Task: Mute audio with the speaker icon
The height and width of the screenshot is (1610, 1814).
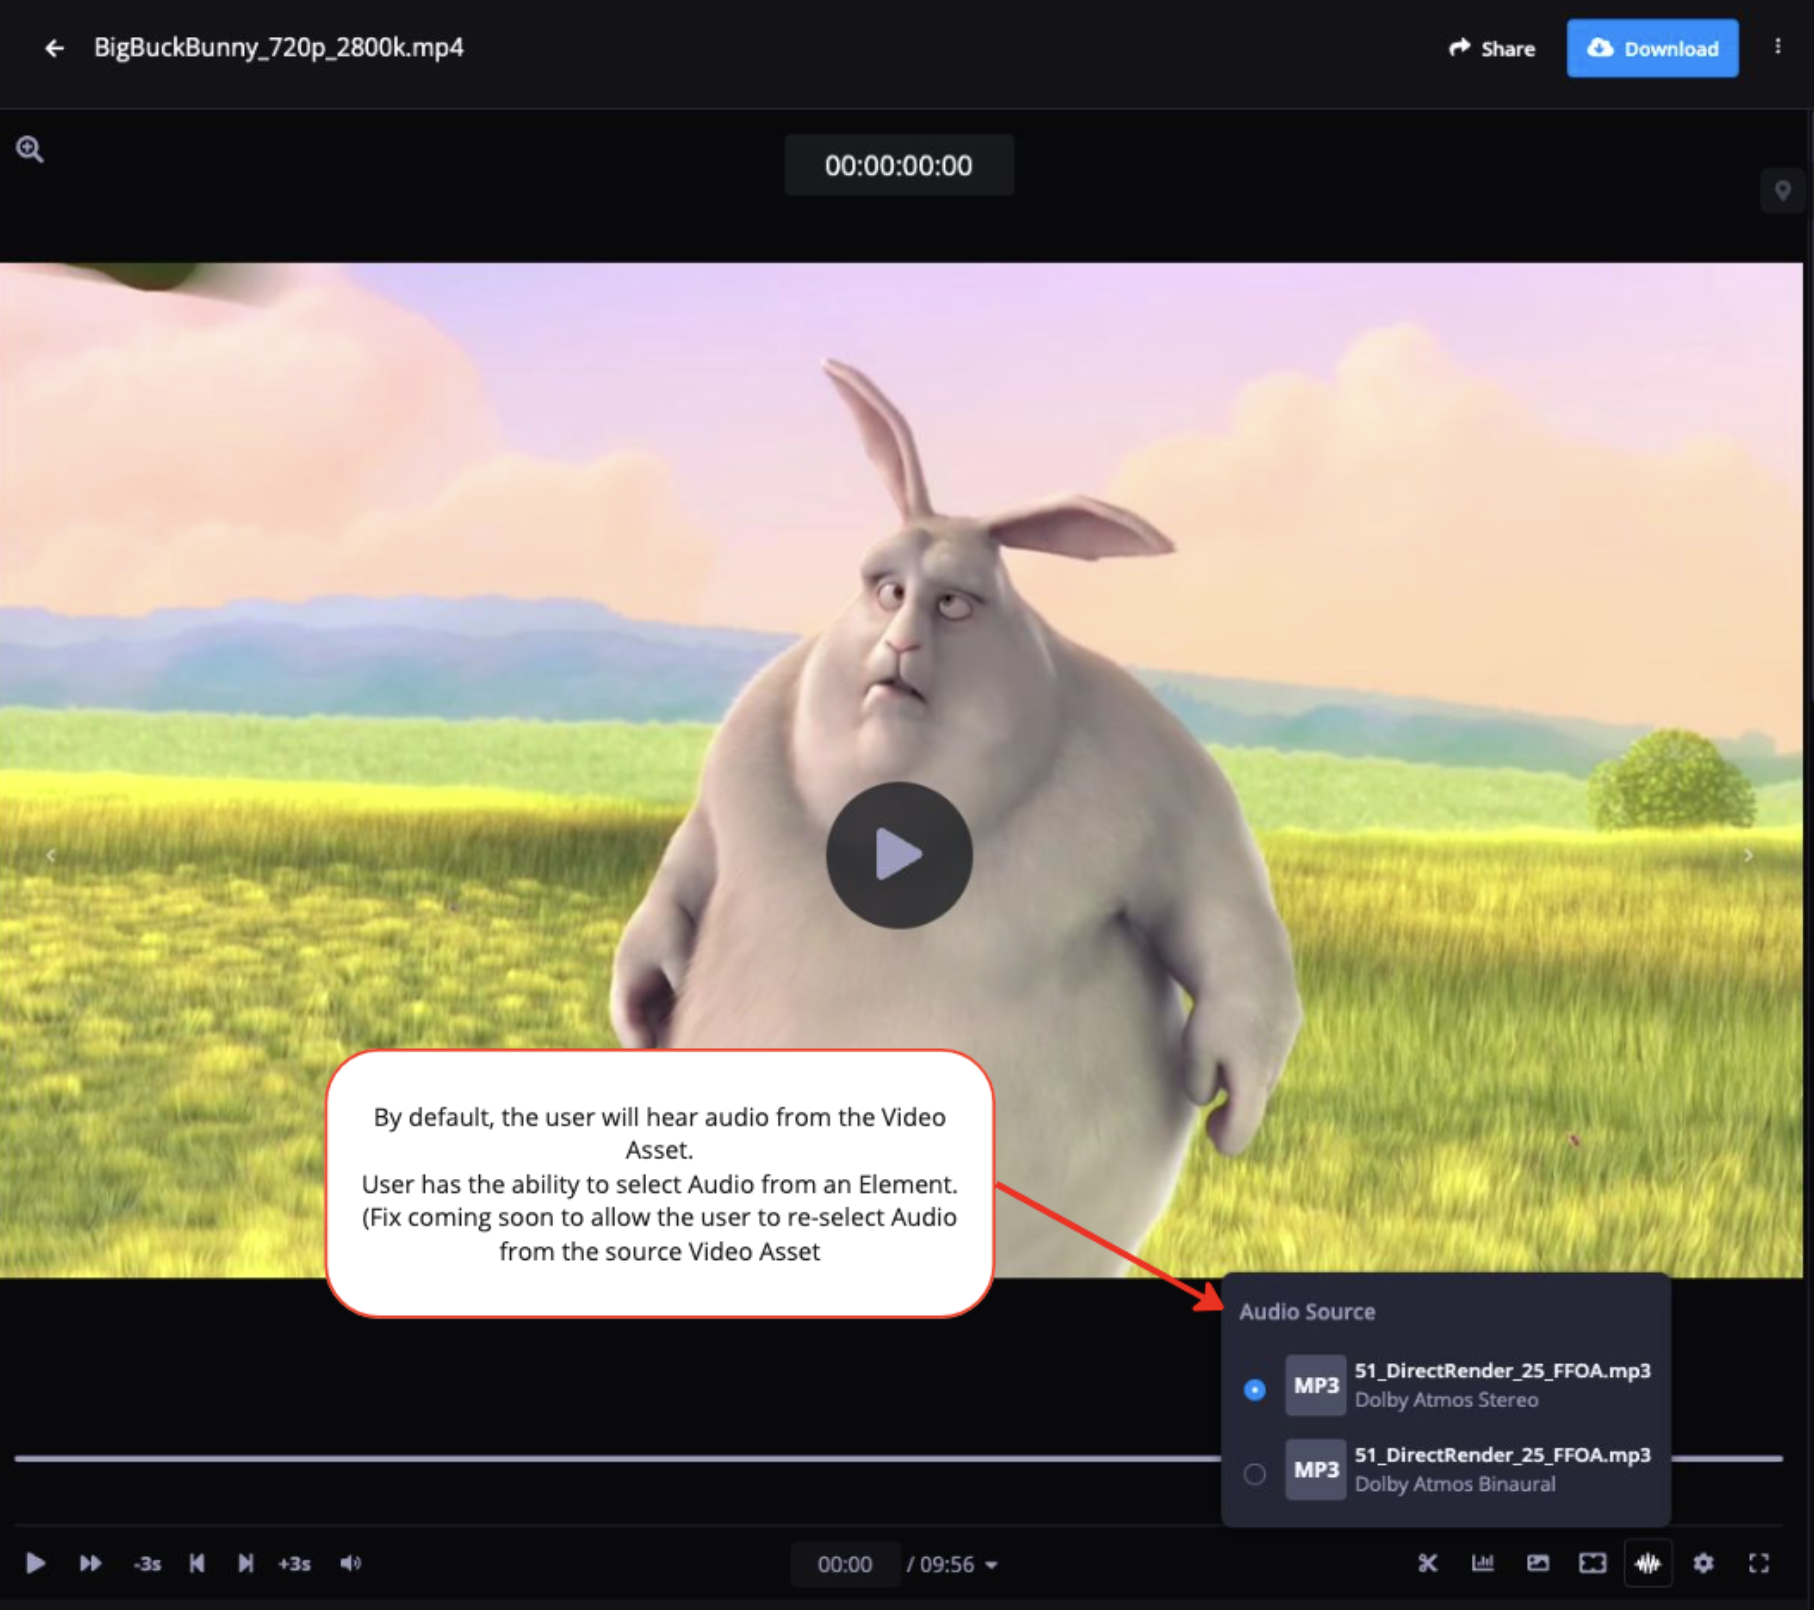Action: [350, 1563]
